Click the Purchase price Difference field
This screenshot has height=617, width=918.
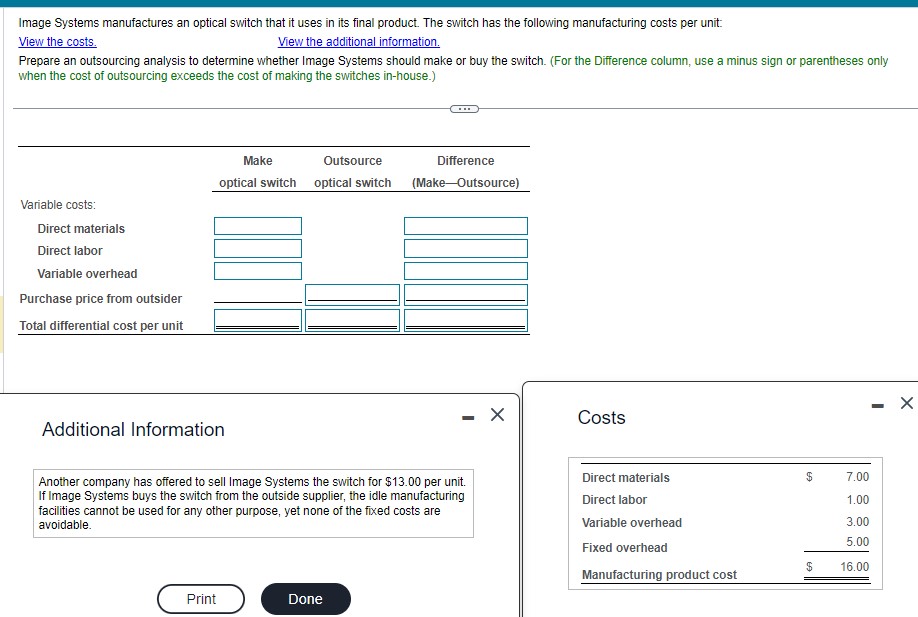[x=465, y=293]
